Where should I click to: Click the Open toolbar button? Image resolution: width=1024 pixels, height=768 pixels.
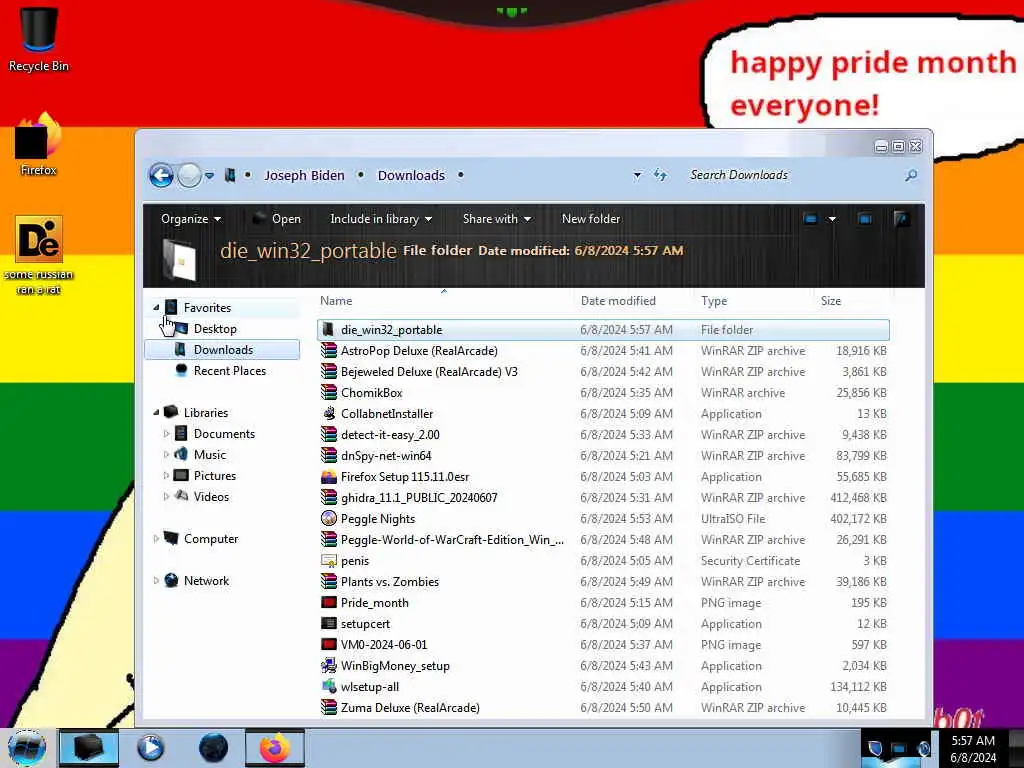click(x=277, y=219)
